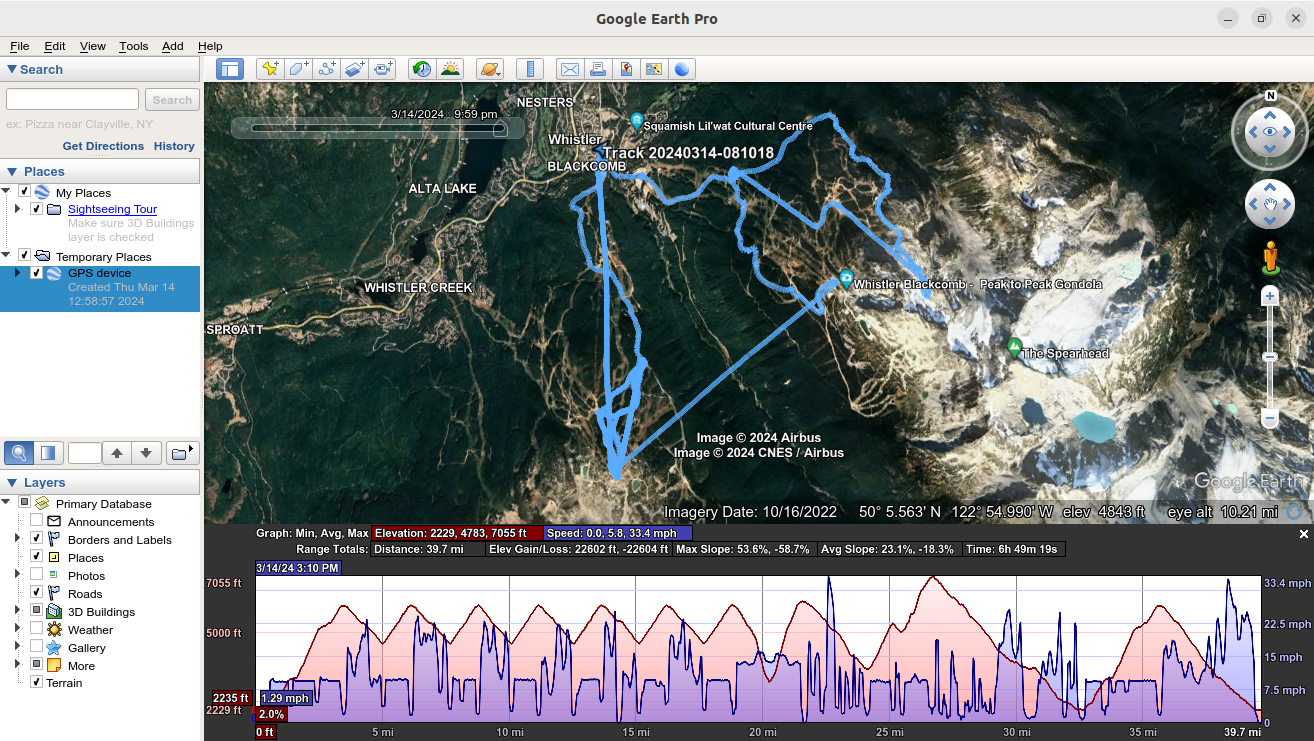1314x741 pixels.
Task: View this location in Google Maps
Action: click(654, 69)
